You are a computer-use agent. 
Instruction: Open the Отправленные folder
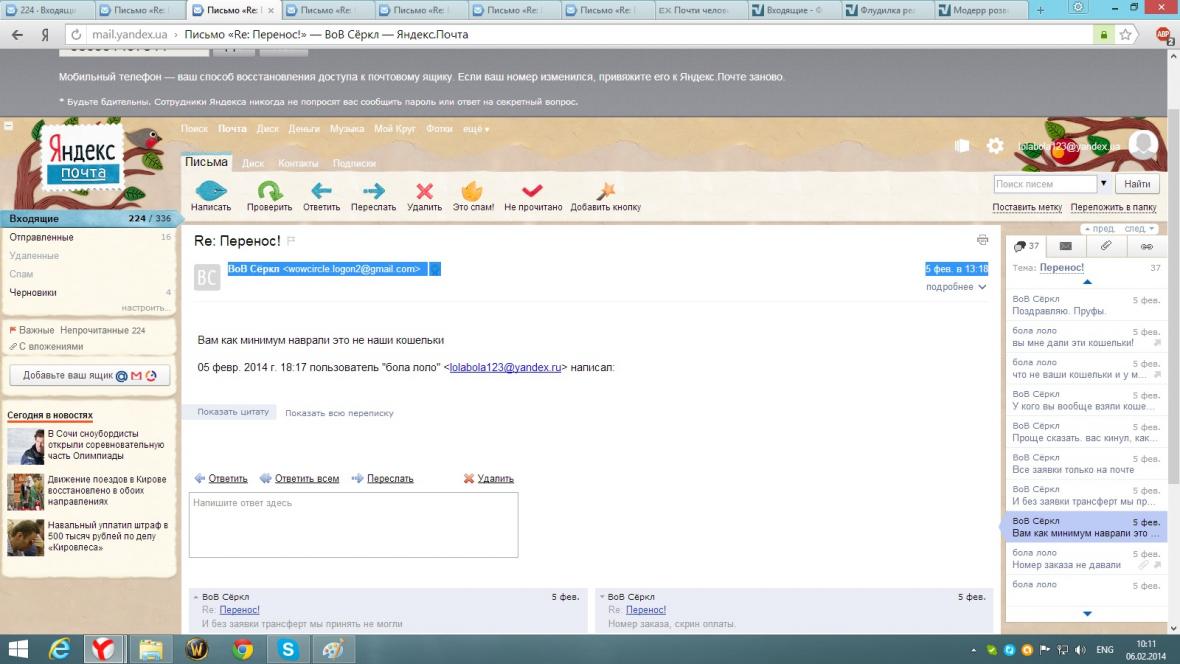(41, 238)
